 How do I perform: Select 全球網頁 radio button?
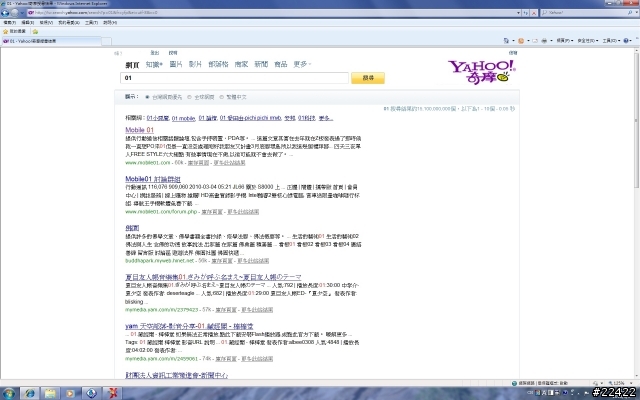(x=189, y=97)
